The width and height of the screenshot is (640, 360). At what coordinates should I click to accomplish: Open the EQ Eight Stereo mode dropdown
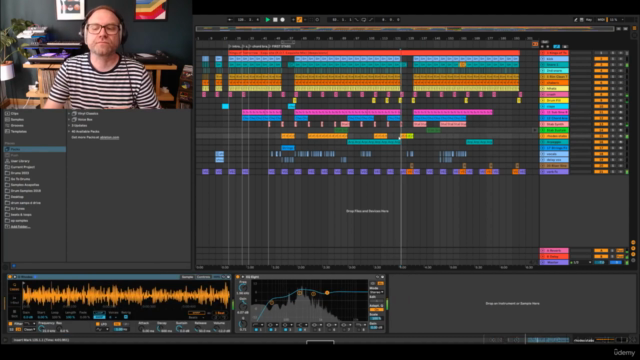click(377, 292)
